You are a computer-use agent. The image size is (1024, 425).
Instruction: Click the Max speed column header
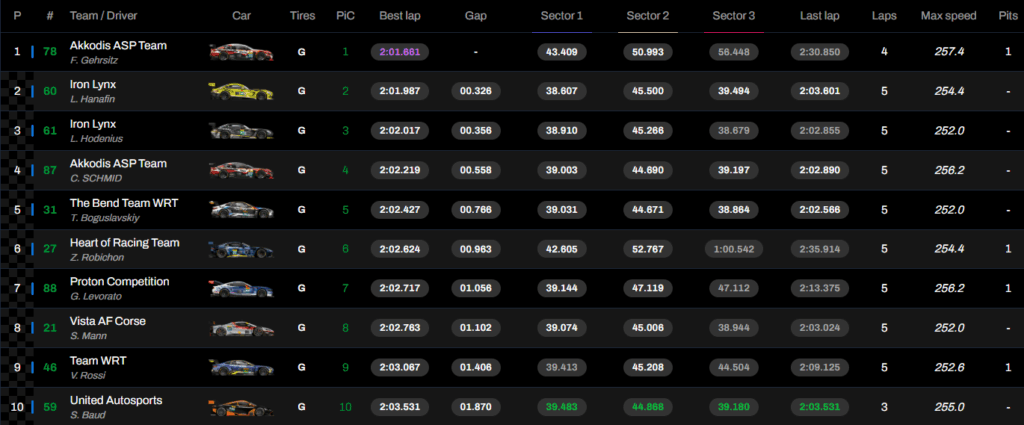click(948, 16)
